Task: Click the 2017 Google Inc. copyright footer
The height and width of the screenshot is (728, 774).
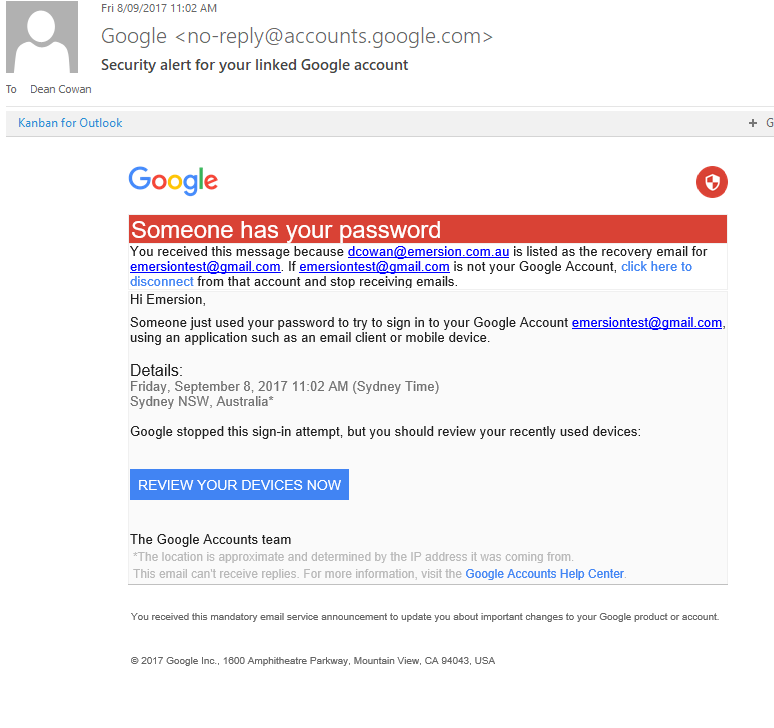Action: tap(312, 661)
